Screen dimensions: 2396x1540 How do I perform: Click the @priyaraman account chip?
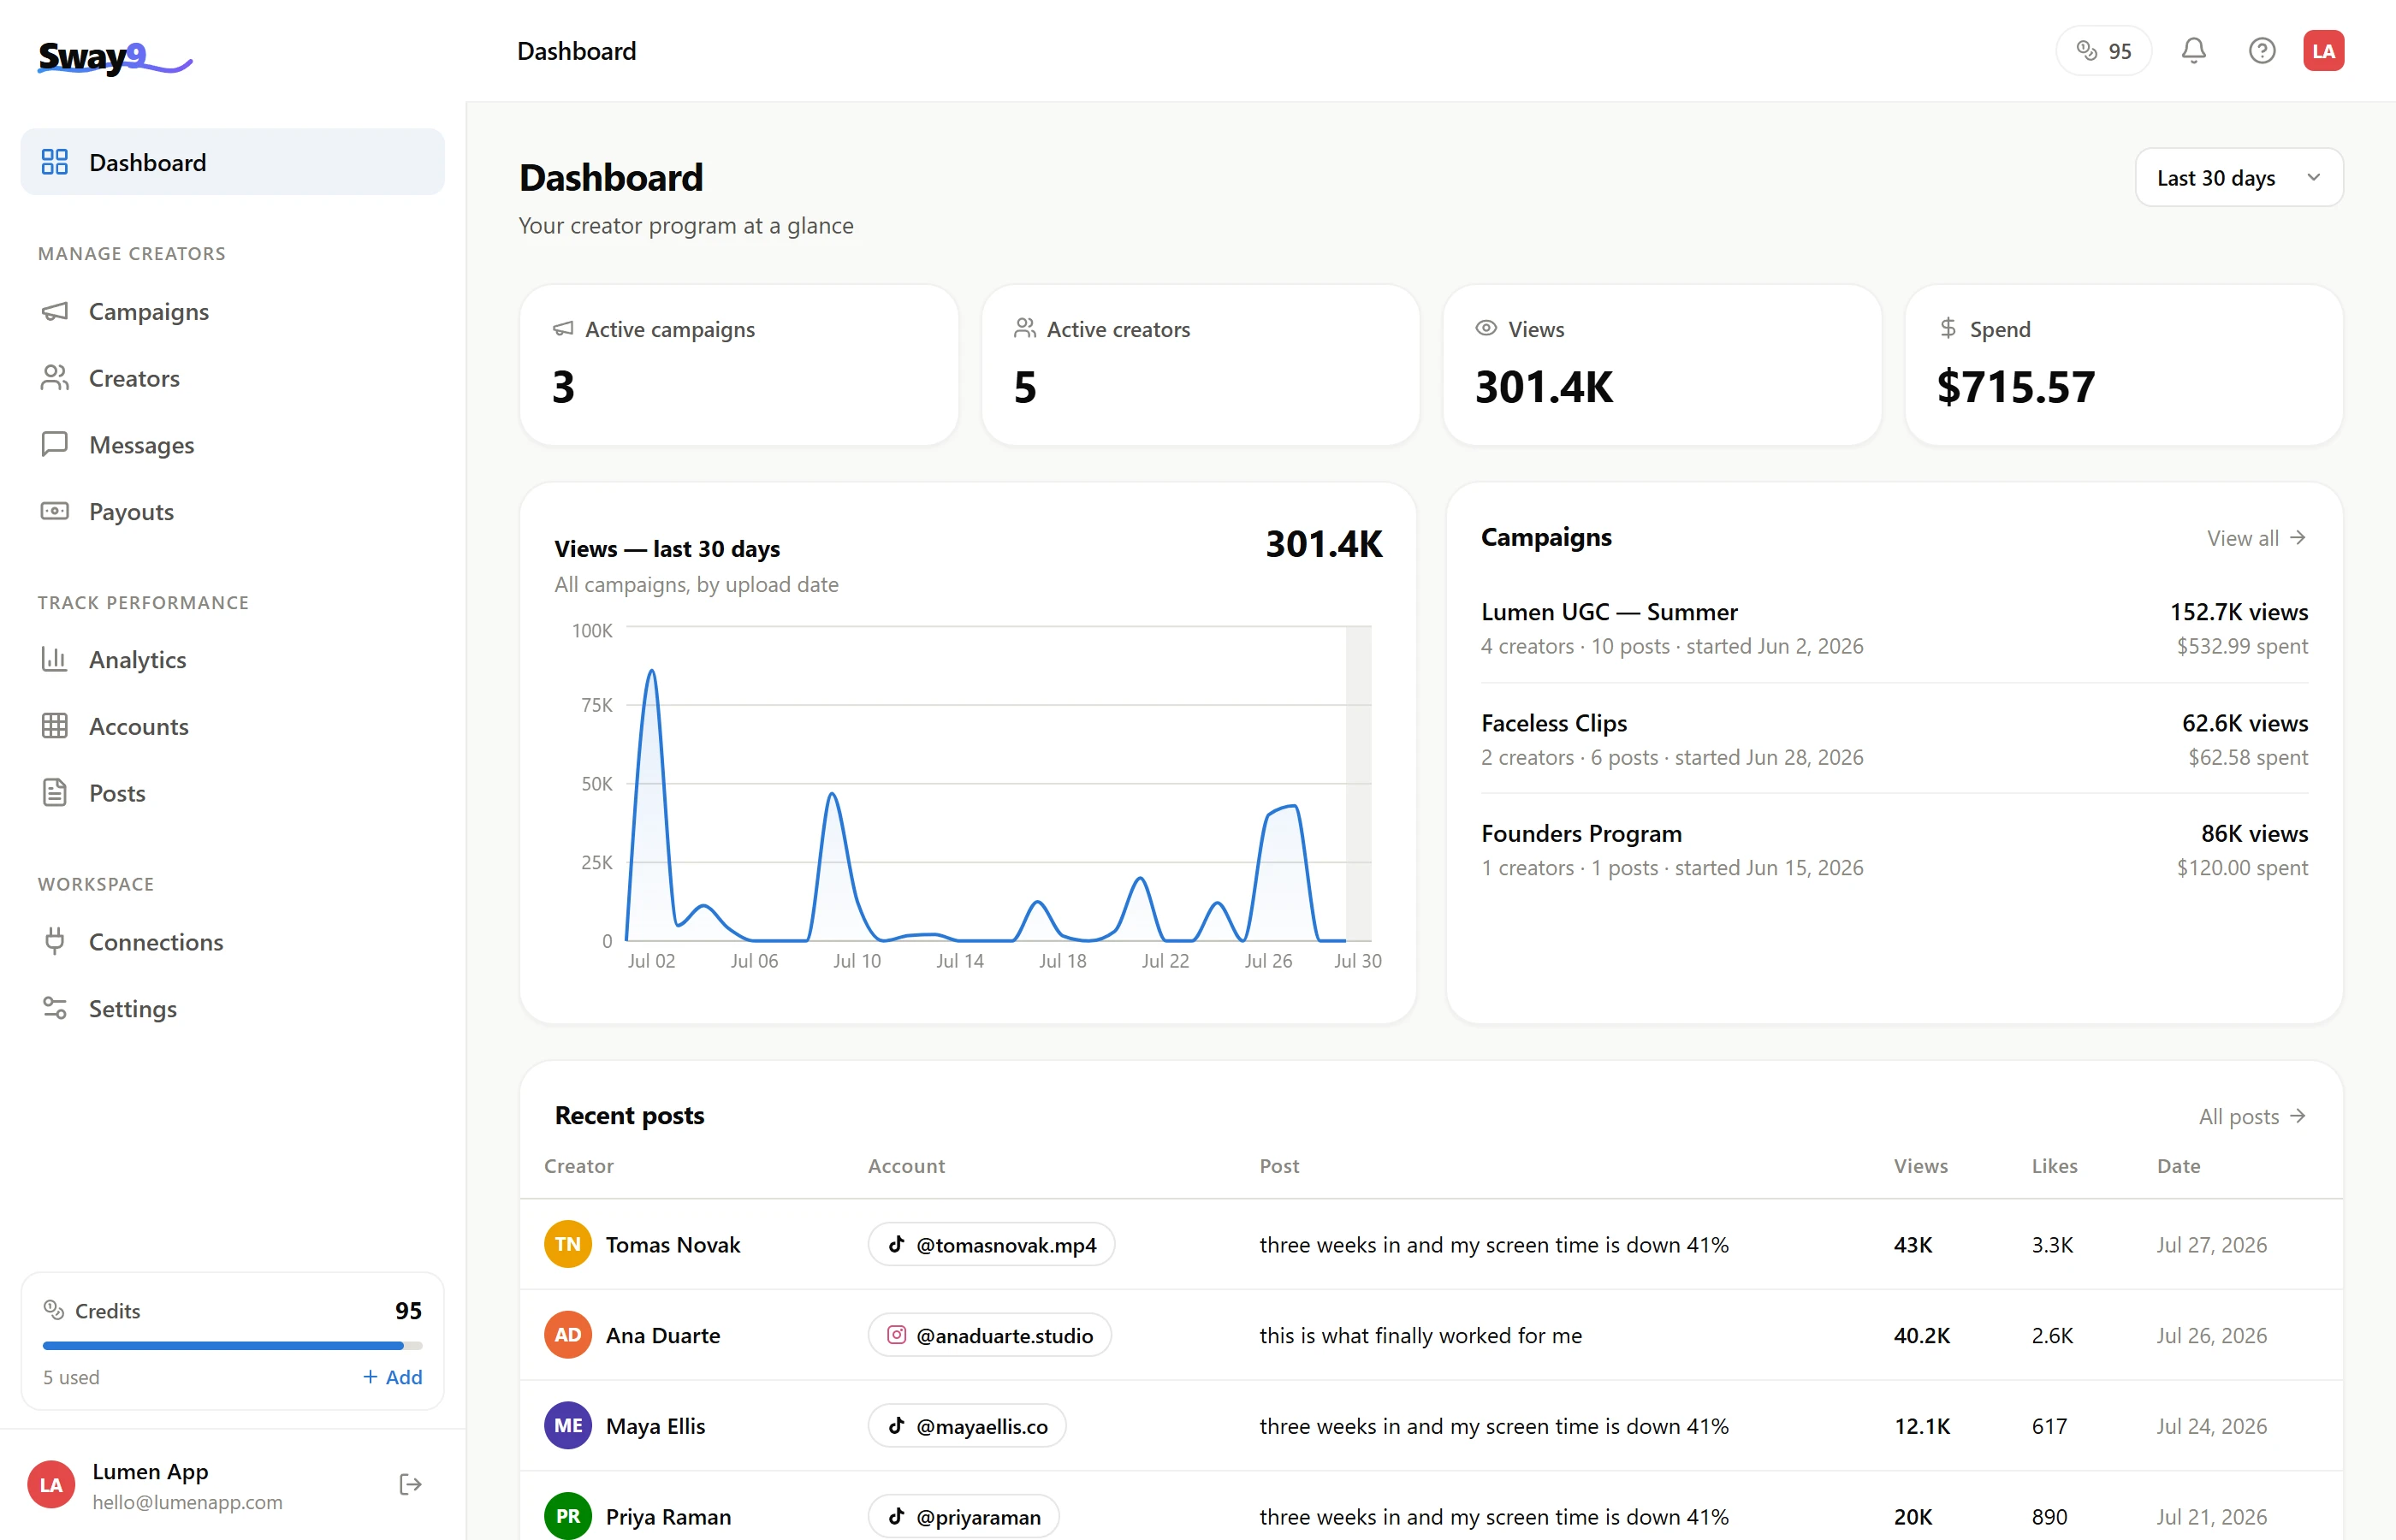pyautogui.click(x=963, y=1516)
